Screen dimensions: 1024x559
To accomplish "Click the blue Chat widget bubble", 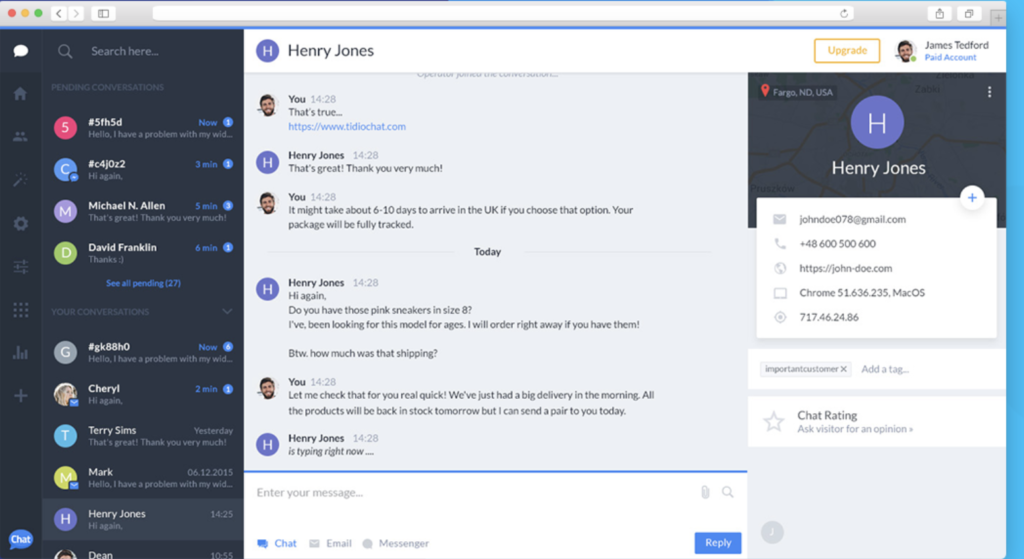I will click(20, 539).
